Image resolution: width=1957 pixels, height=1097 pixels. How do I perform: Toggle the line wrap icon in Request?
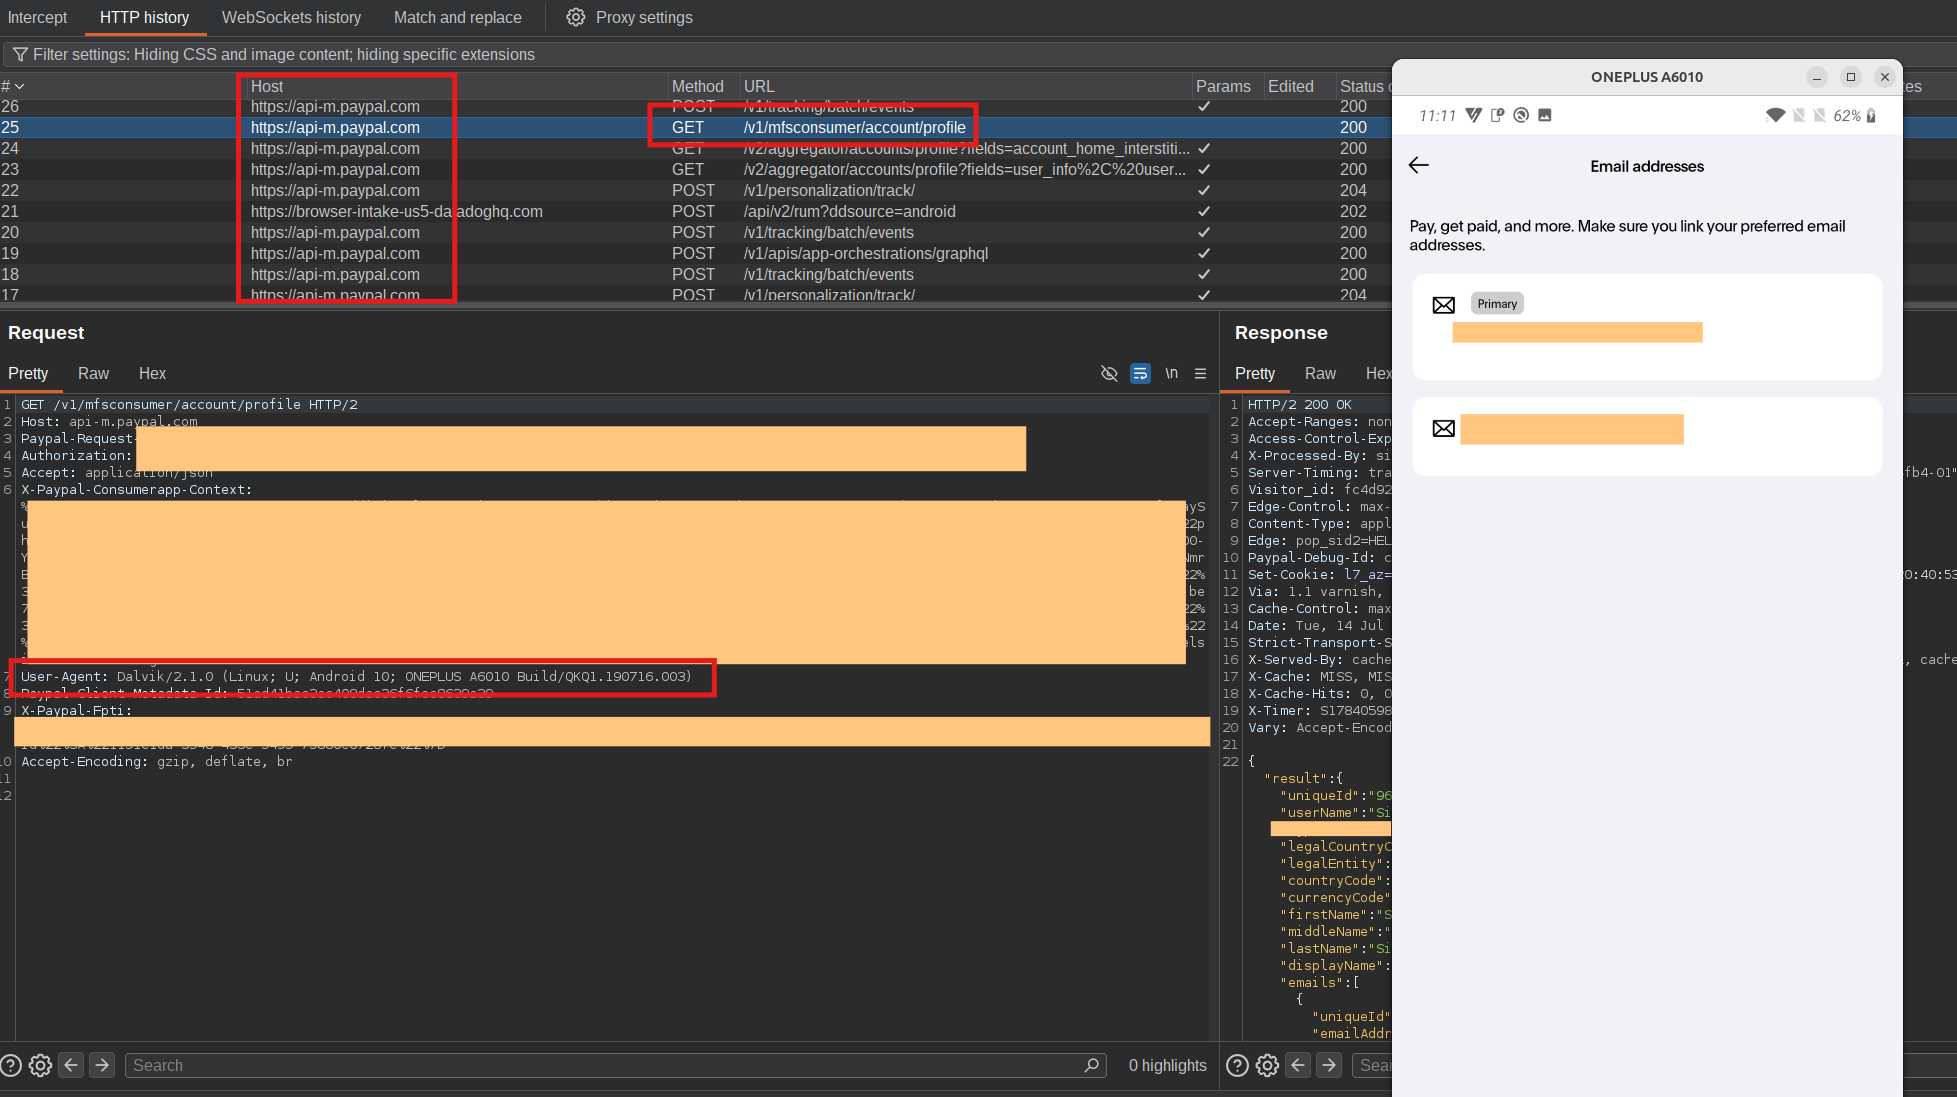(x=1140, y=373)
